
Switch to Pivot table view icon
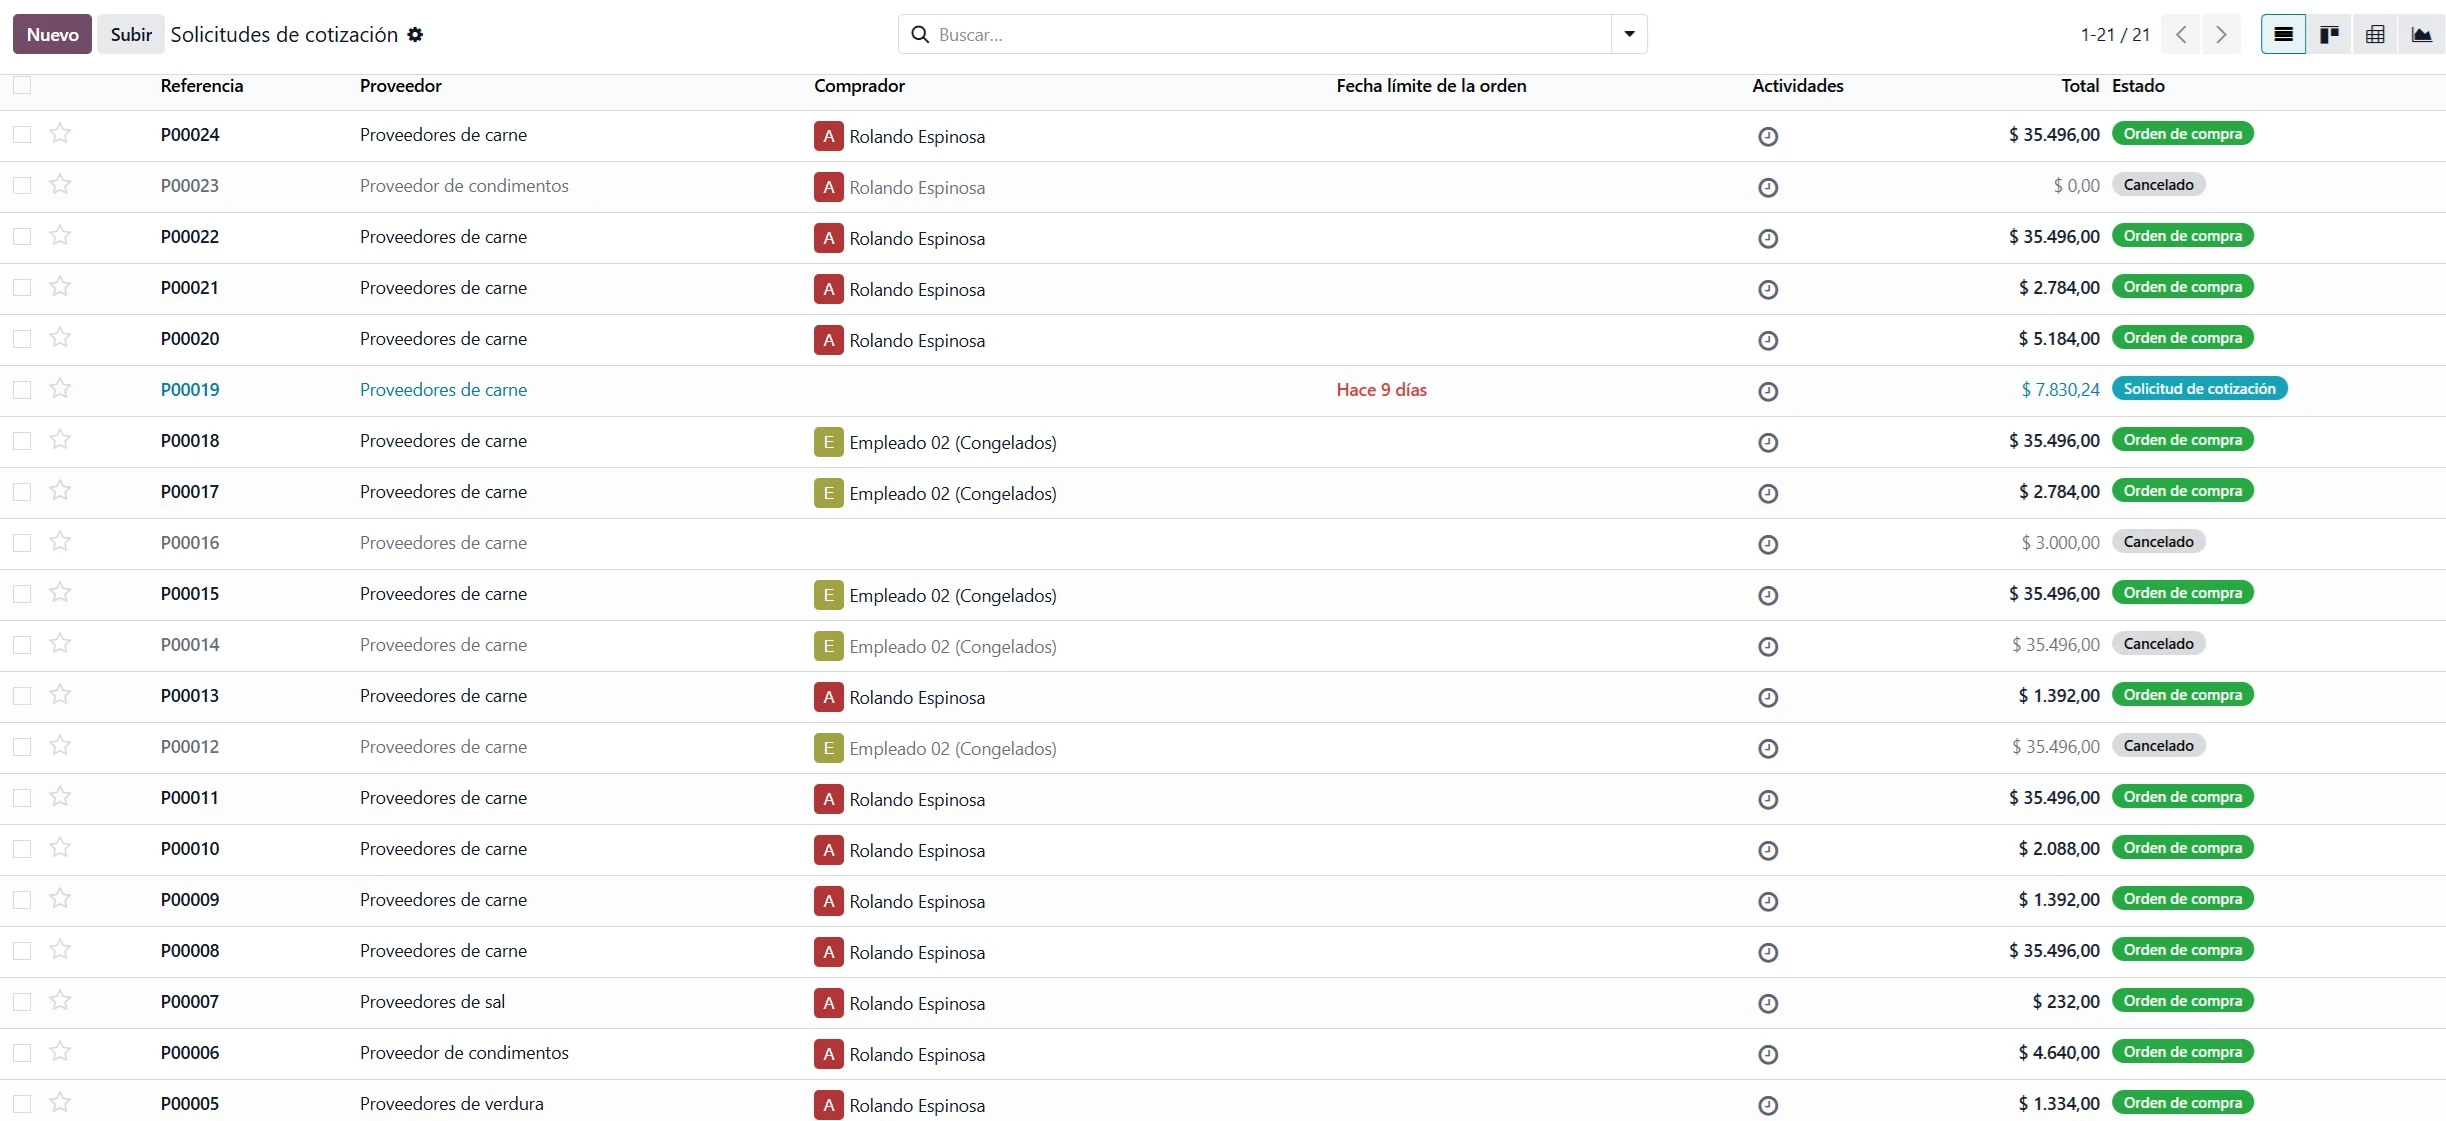click(x=2375, y=35)
